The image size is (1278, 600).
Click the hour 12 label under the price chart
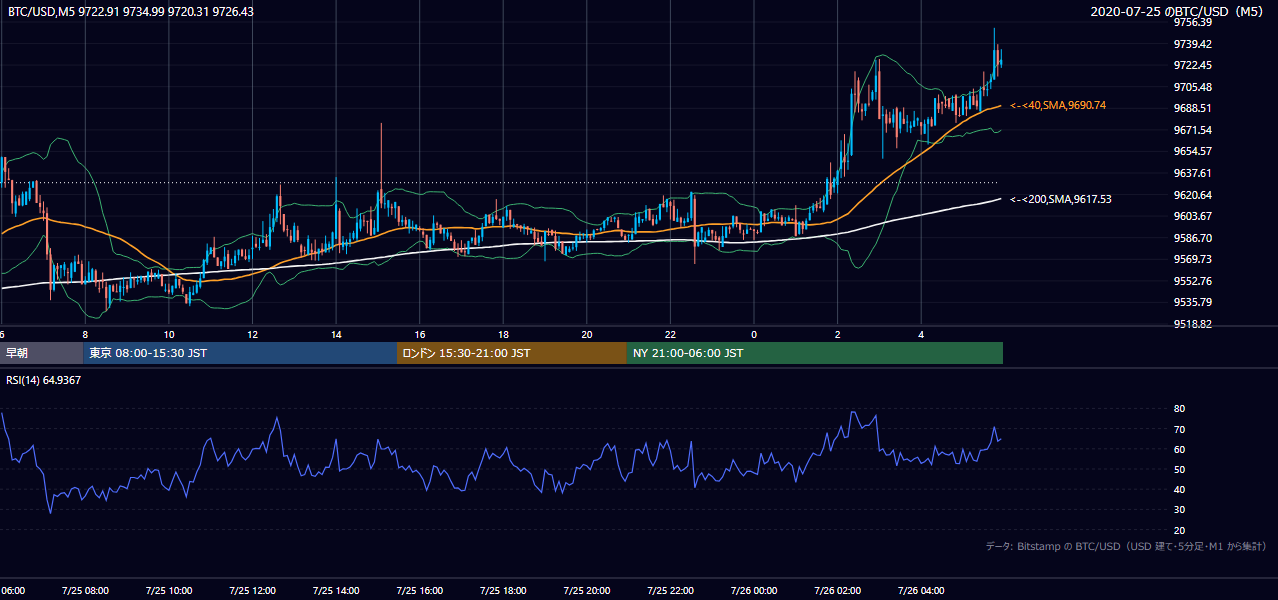click(x=253, y=334)
